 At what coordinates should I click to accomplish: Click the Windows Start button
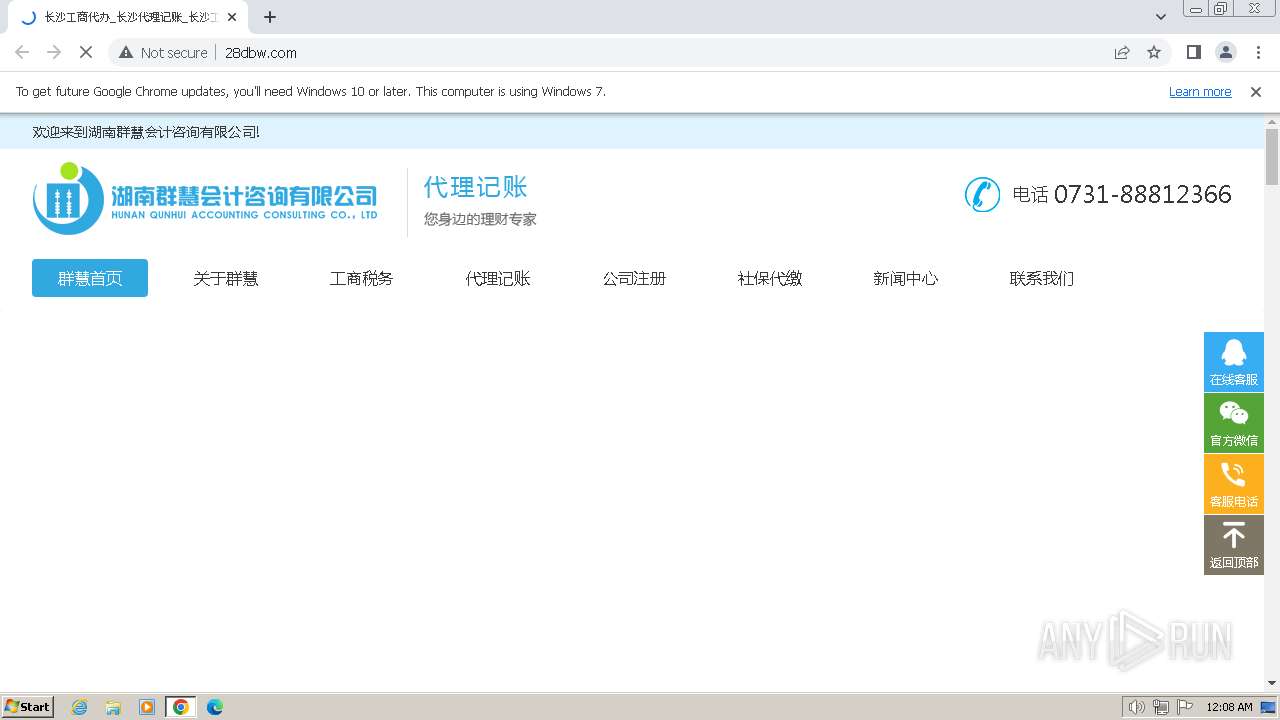click(28, 707)
